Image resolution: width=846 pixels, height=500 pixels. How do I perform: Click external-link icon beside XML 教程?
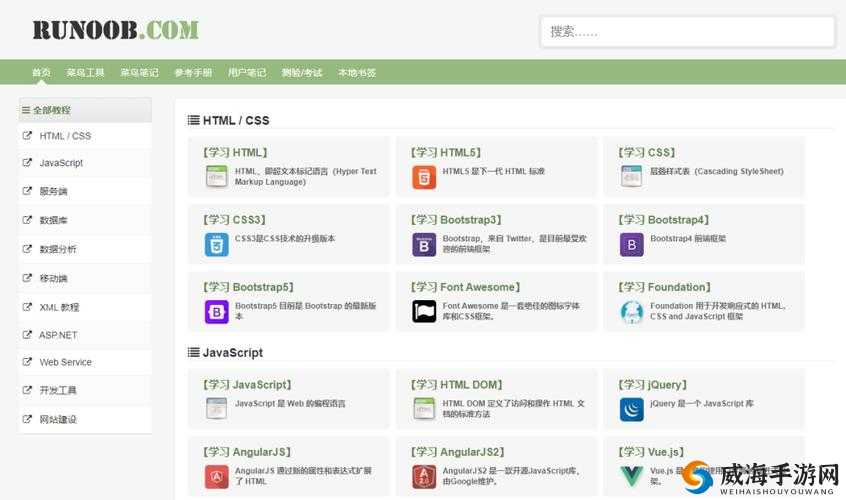click(x=27, y=306)
